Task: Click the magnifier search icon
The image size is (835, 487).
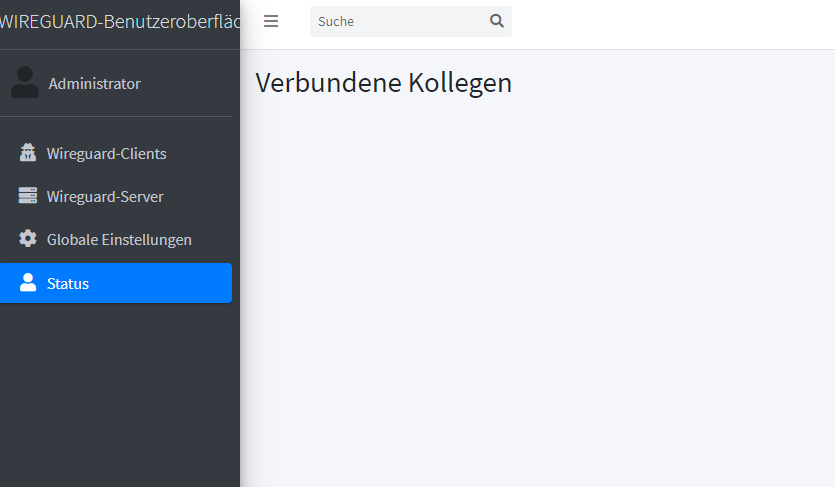Action: click(496, 21)
